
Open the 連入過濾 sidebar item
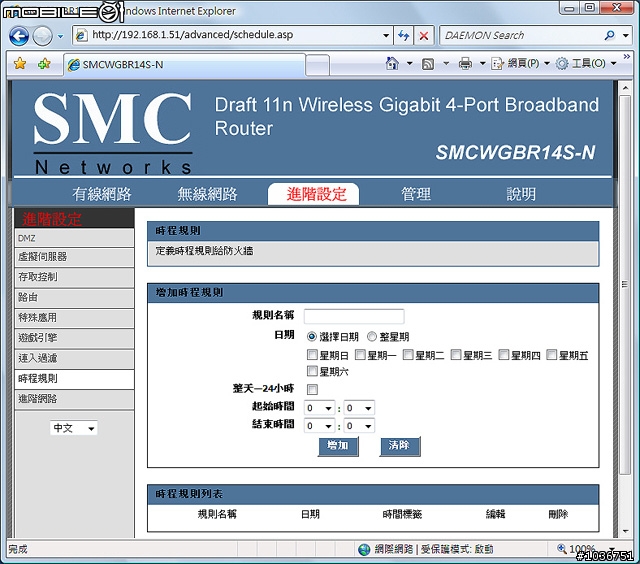tap(74, 359)
